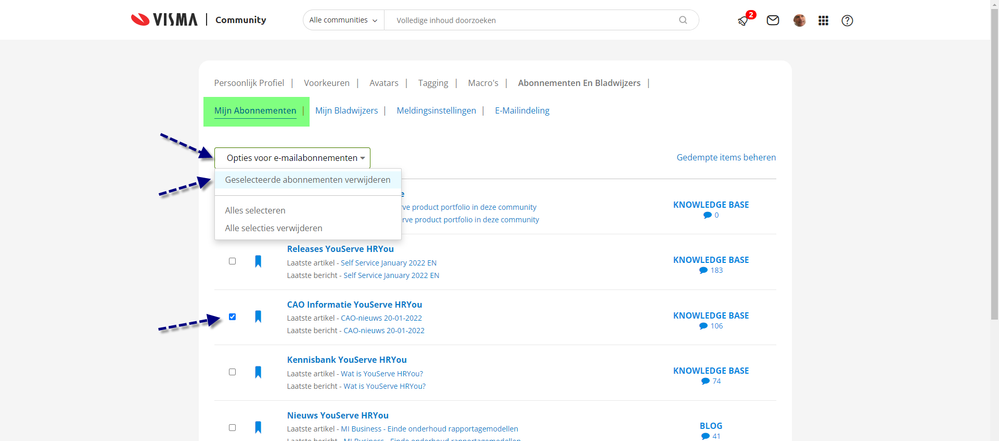Open Laatste artikel Wat is YouServe HRYou?
Viewport: 999px width, 441px height.
click(382, 373)
